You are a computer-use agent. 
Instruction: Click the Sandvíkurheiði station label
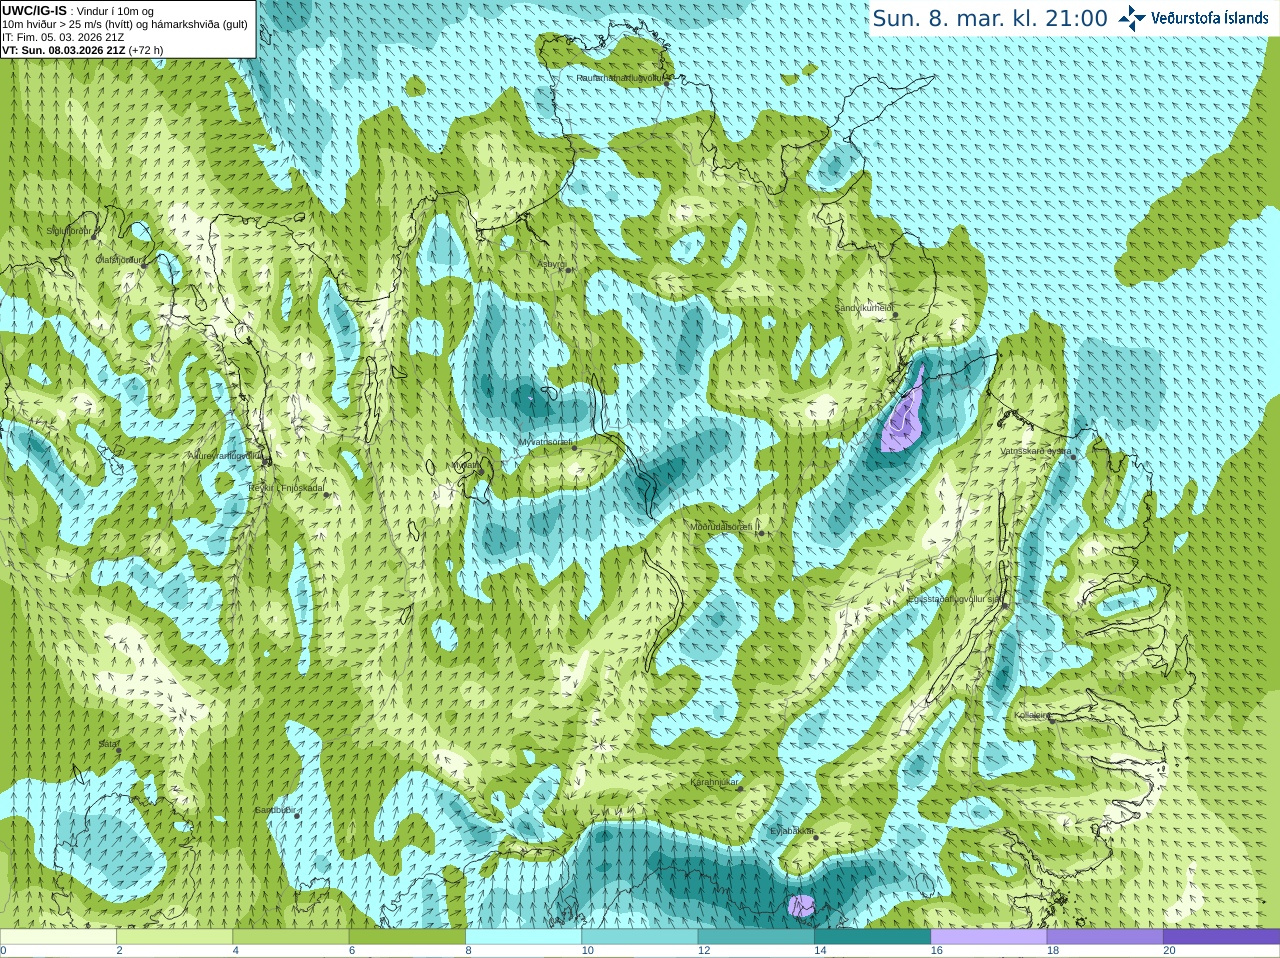[864, 308]
